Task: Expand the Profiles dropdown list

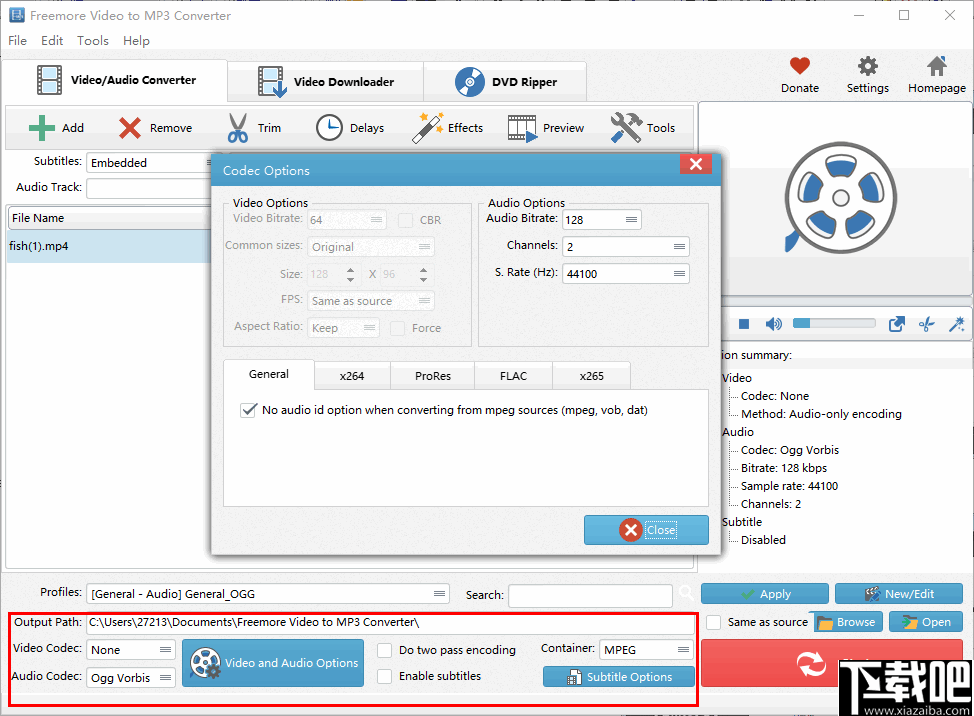Action: [438, 593]
